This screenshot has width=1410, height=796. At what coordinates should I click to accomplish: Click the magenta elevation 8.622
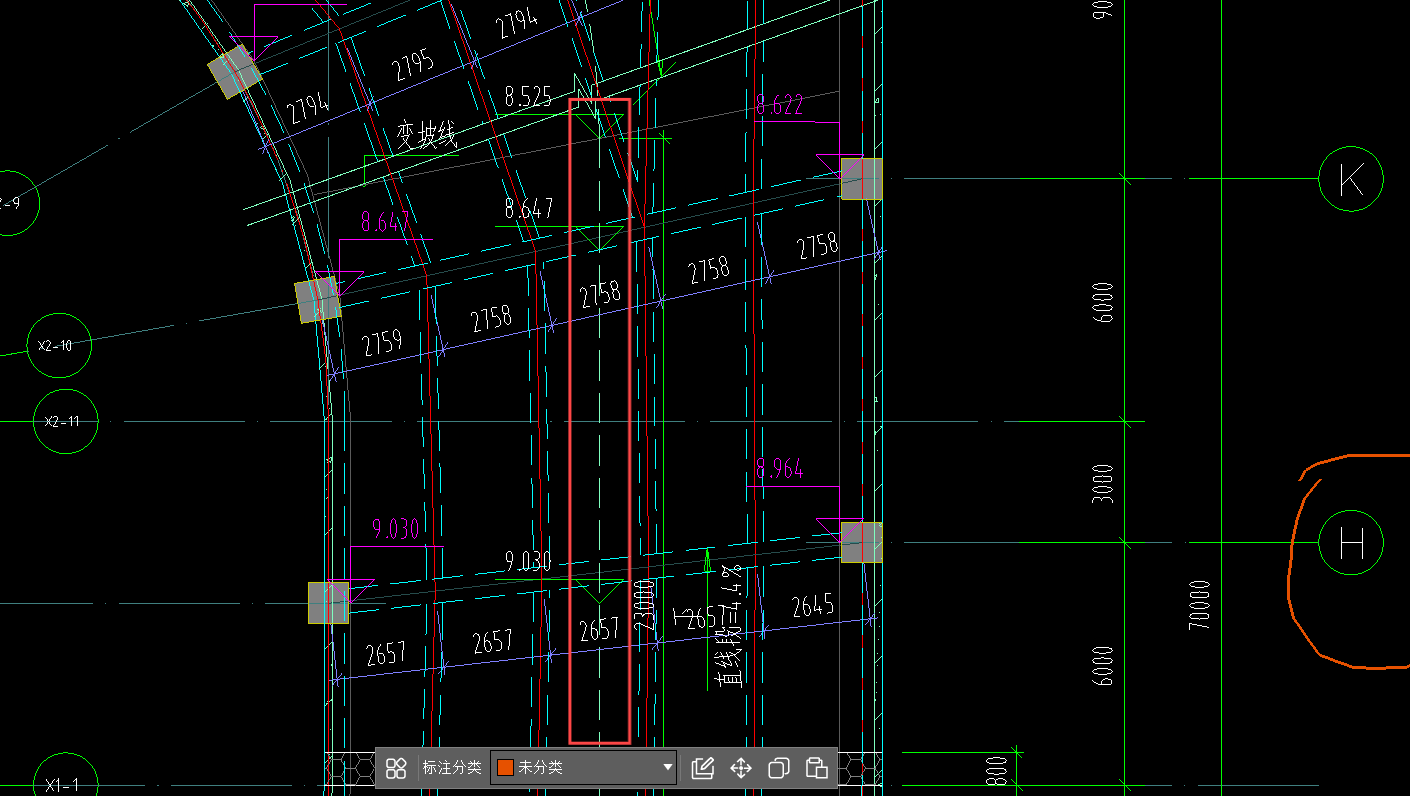tap(780, 105)
